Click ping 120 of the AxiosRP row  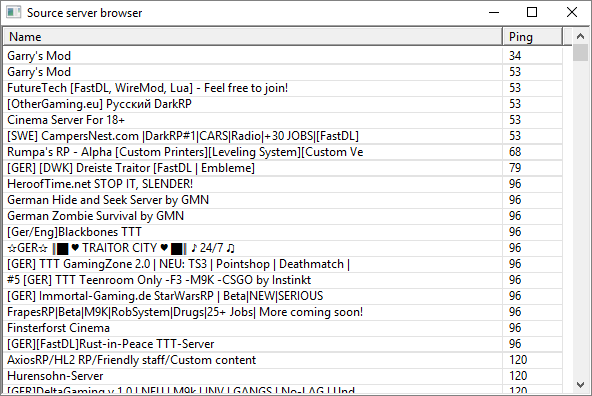[x=518, y=360]
